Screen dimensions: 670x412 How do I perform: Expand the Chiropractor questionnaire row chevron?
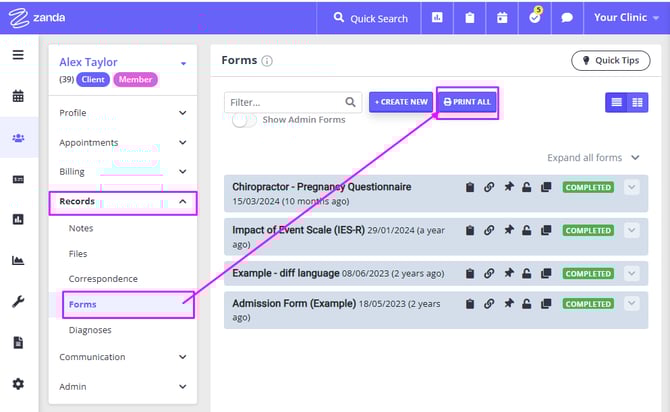coord(631,187)
